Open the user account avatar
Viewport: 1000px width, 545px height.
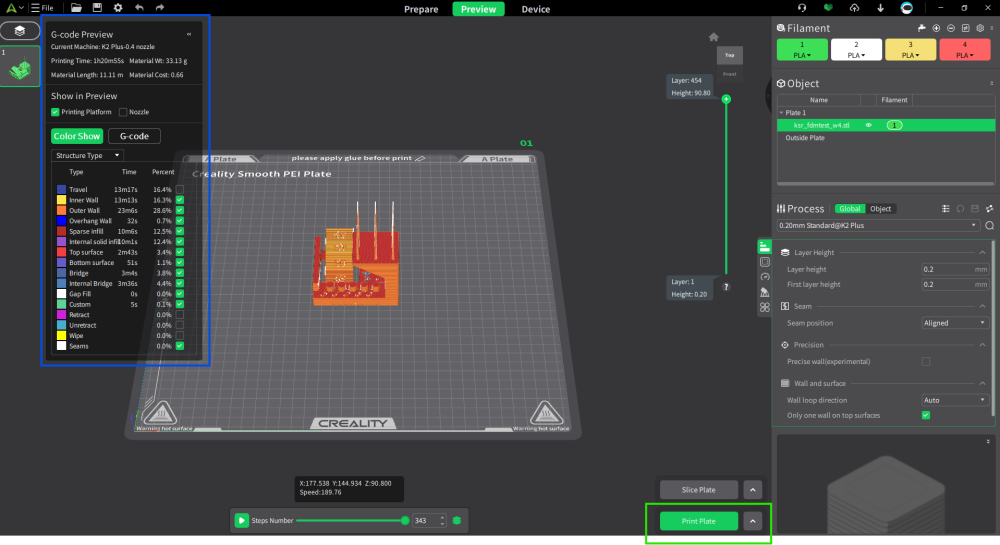[906, 8]
